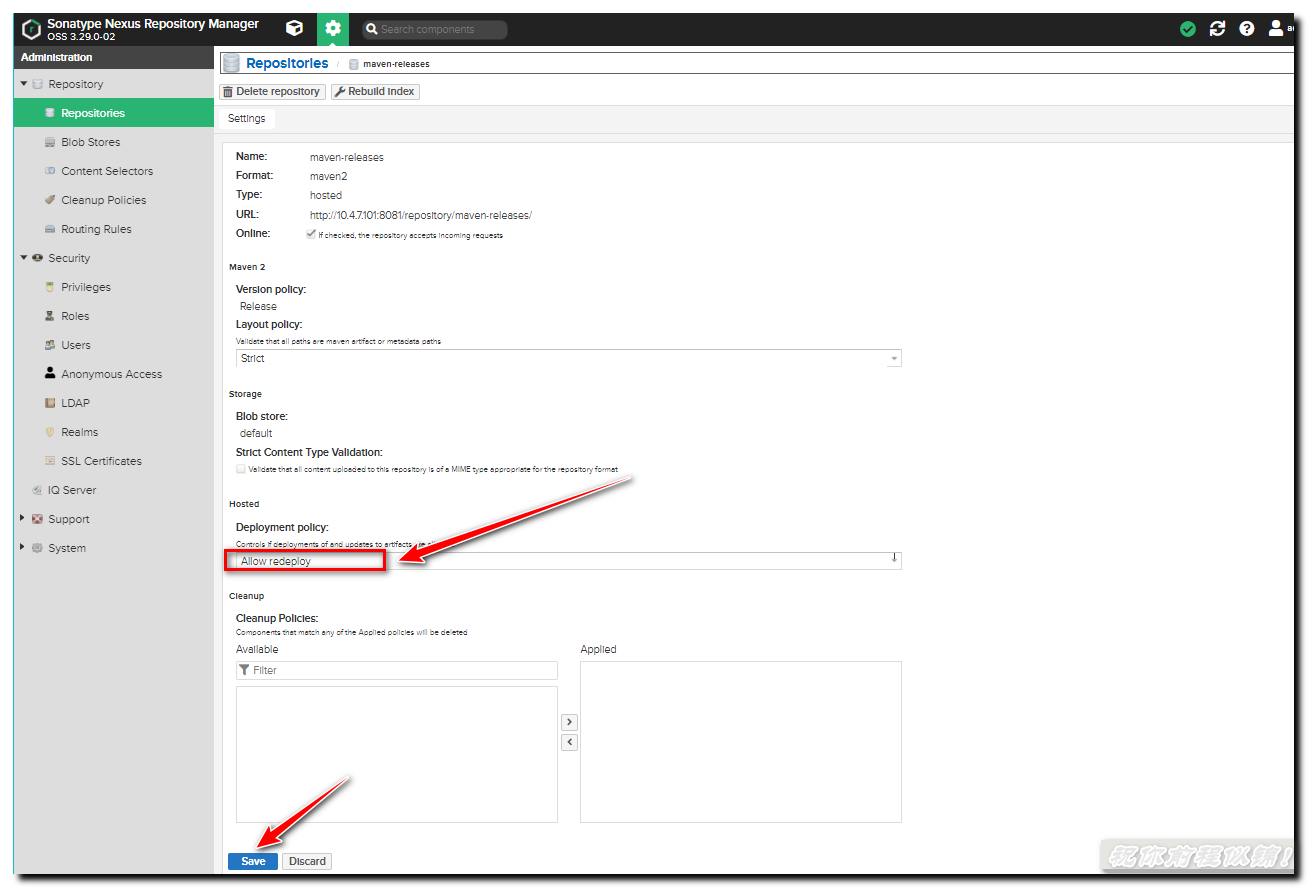The image size is (1308, 888).
Task: Click the green system status check icon
Action: click(x=1188, y=29)
